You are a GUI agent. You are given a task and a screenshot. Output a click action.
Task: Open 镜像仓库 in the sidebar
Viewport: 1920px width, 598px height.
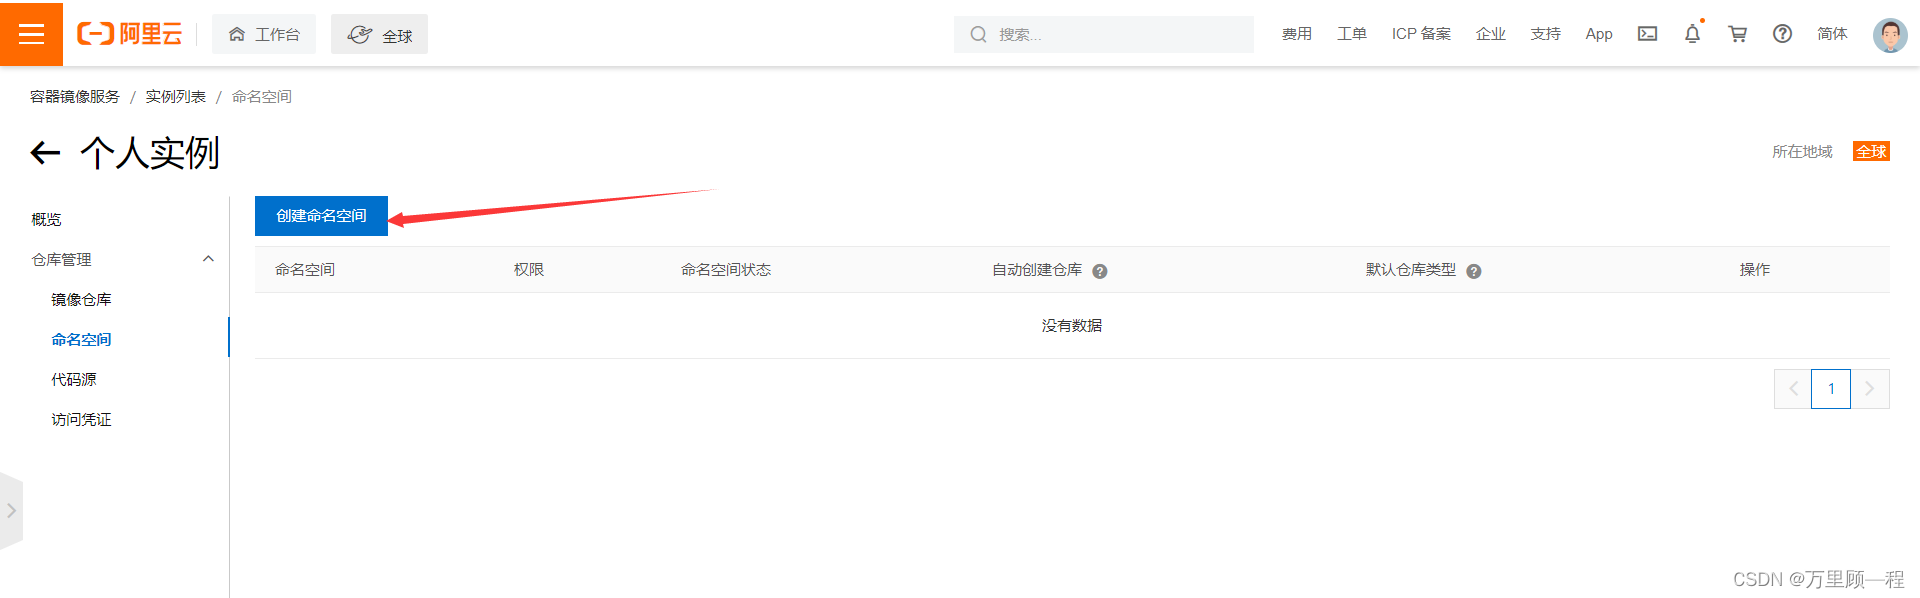pyautogui.click(x=81, y=299)
